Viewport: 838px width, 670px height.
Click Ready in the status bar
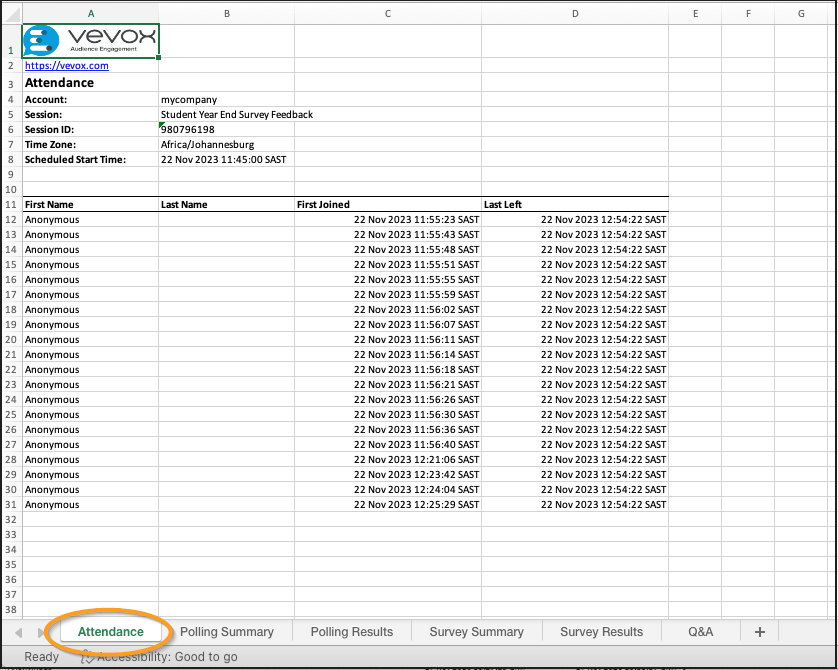(40, 656)
